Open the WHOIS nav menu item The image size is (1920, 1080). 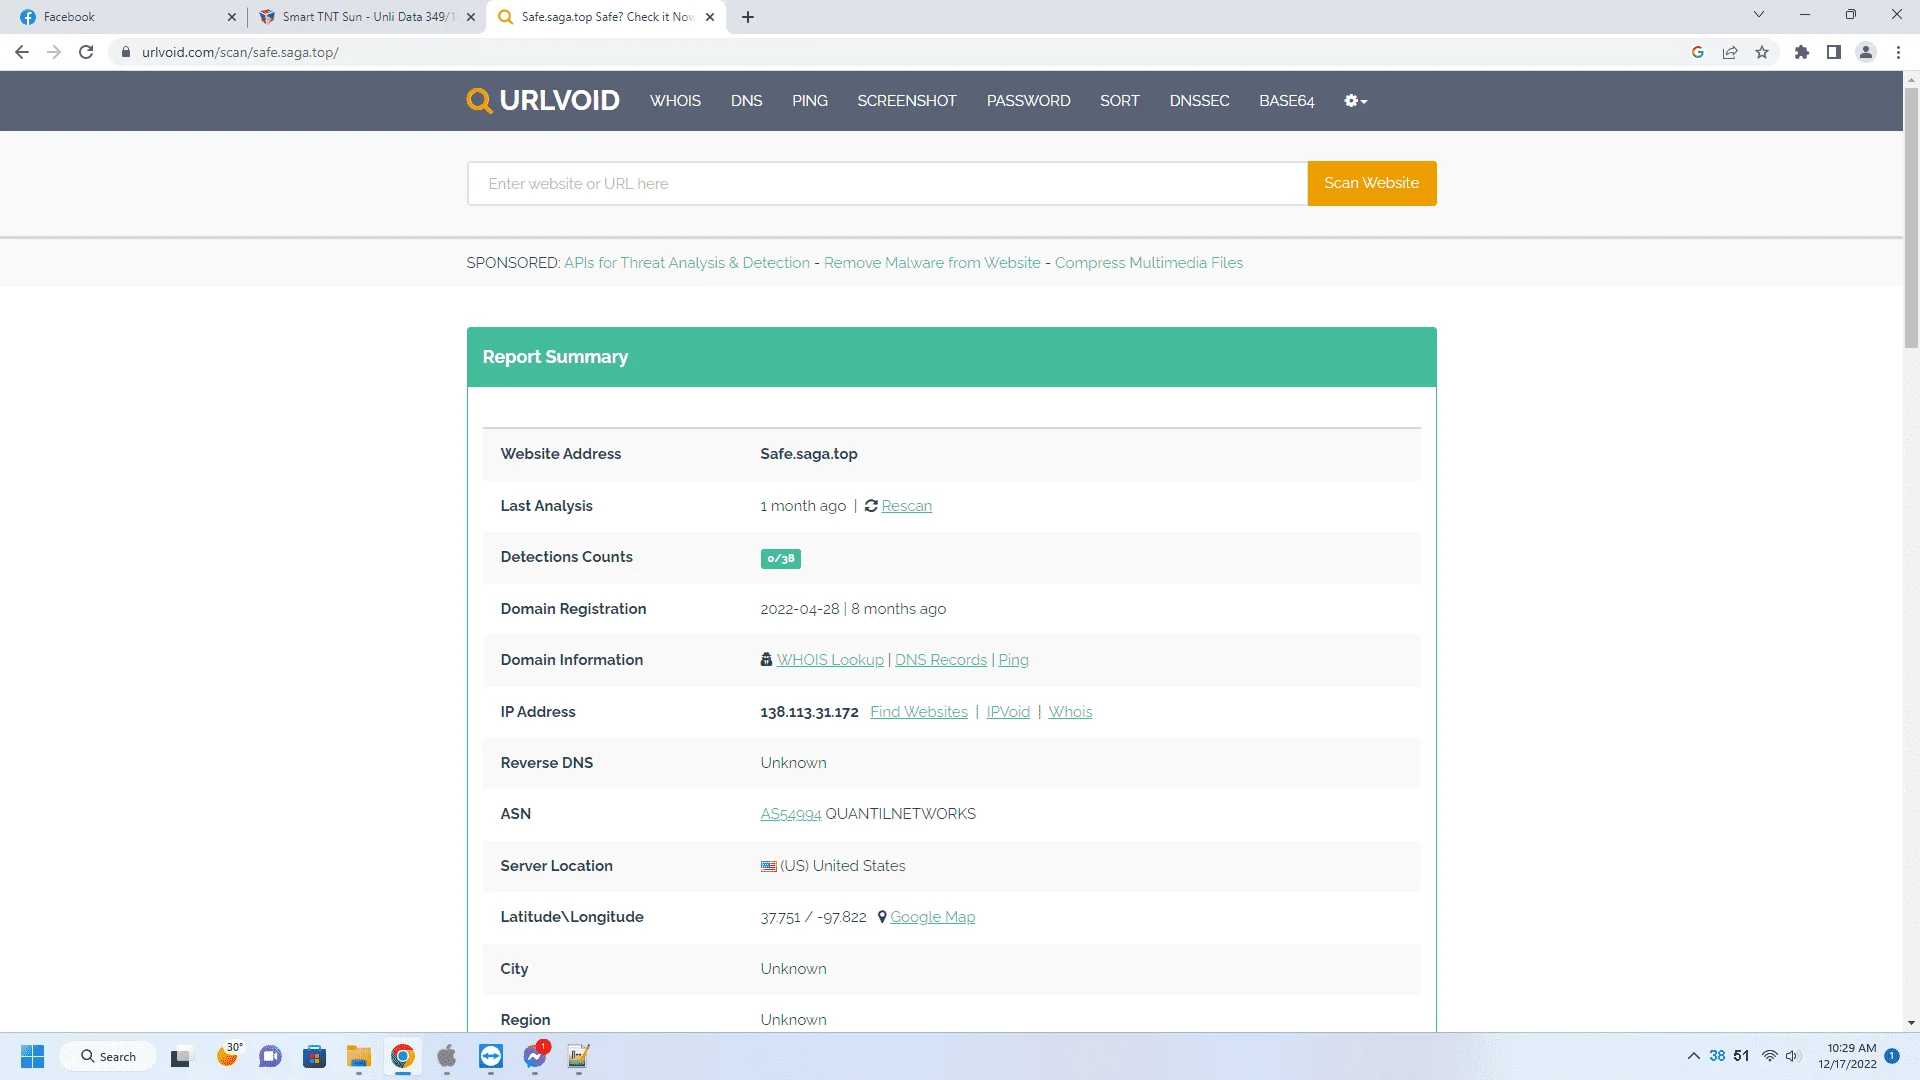click(675, 101)
